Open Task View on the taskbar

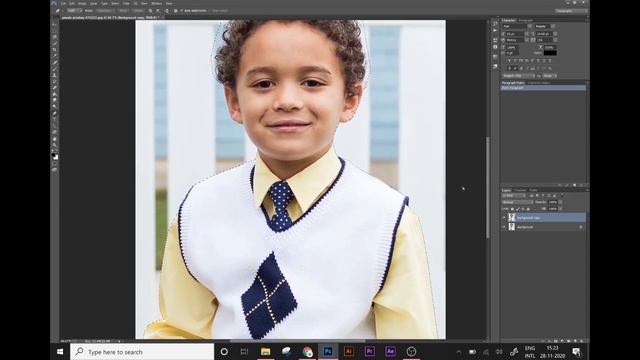244,351
